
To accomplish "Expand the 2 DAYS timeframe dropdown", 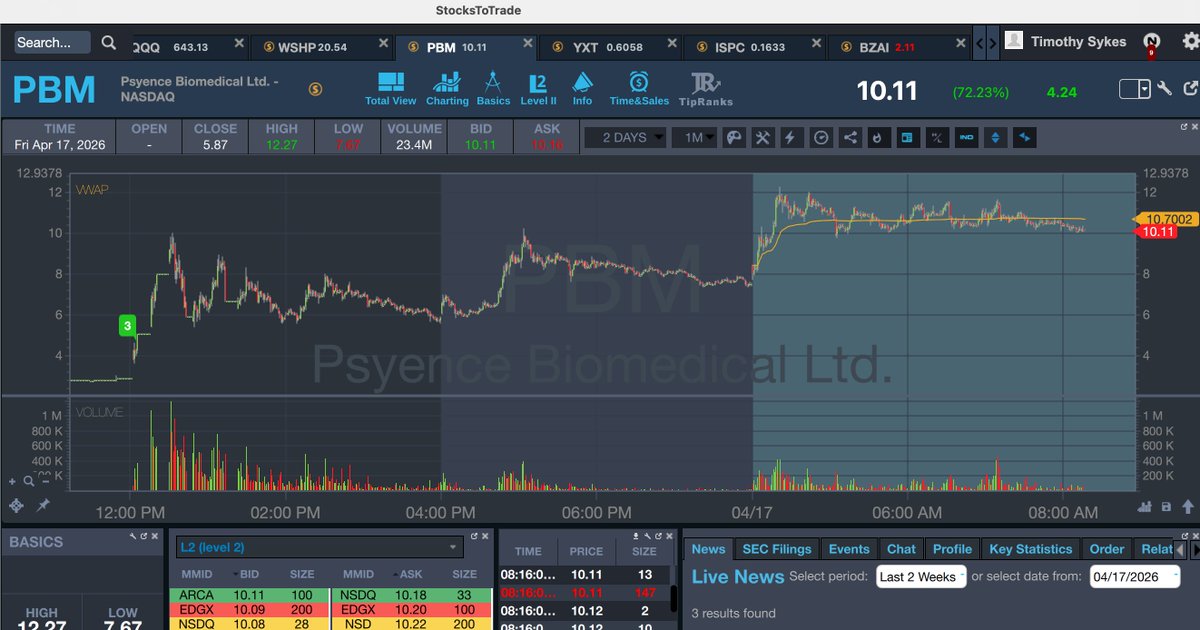I will pyautogui.click(x=625, y=137).
